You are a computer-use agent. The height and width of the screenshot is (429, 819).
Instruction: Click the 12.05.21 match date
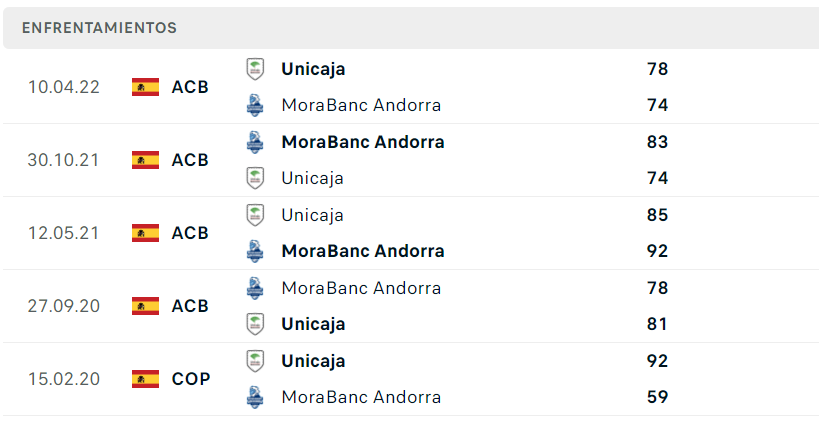pyautogui.click(x=64, y=233)
